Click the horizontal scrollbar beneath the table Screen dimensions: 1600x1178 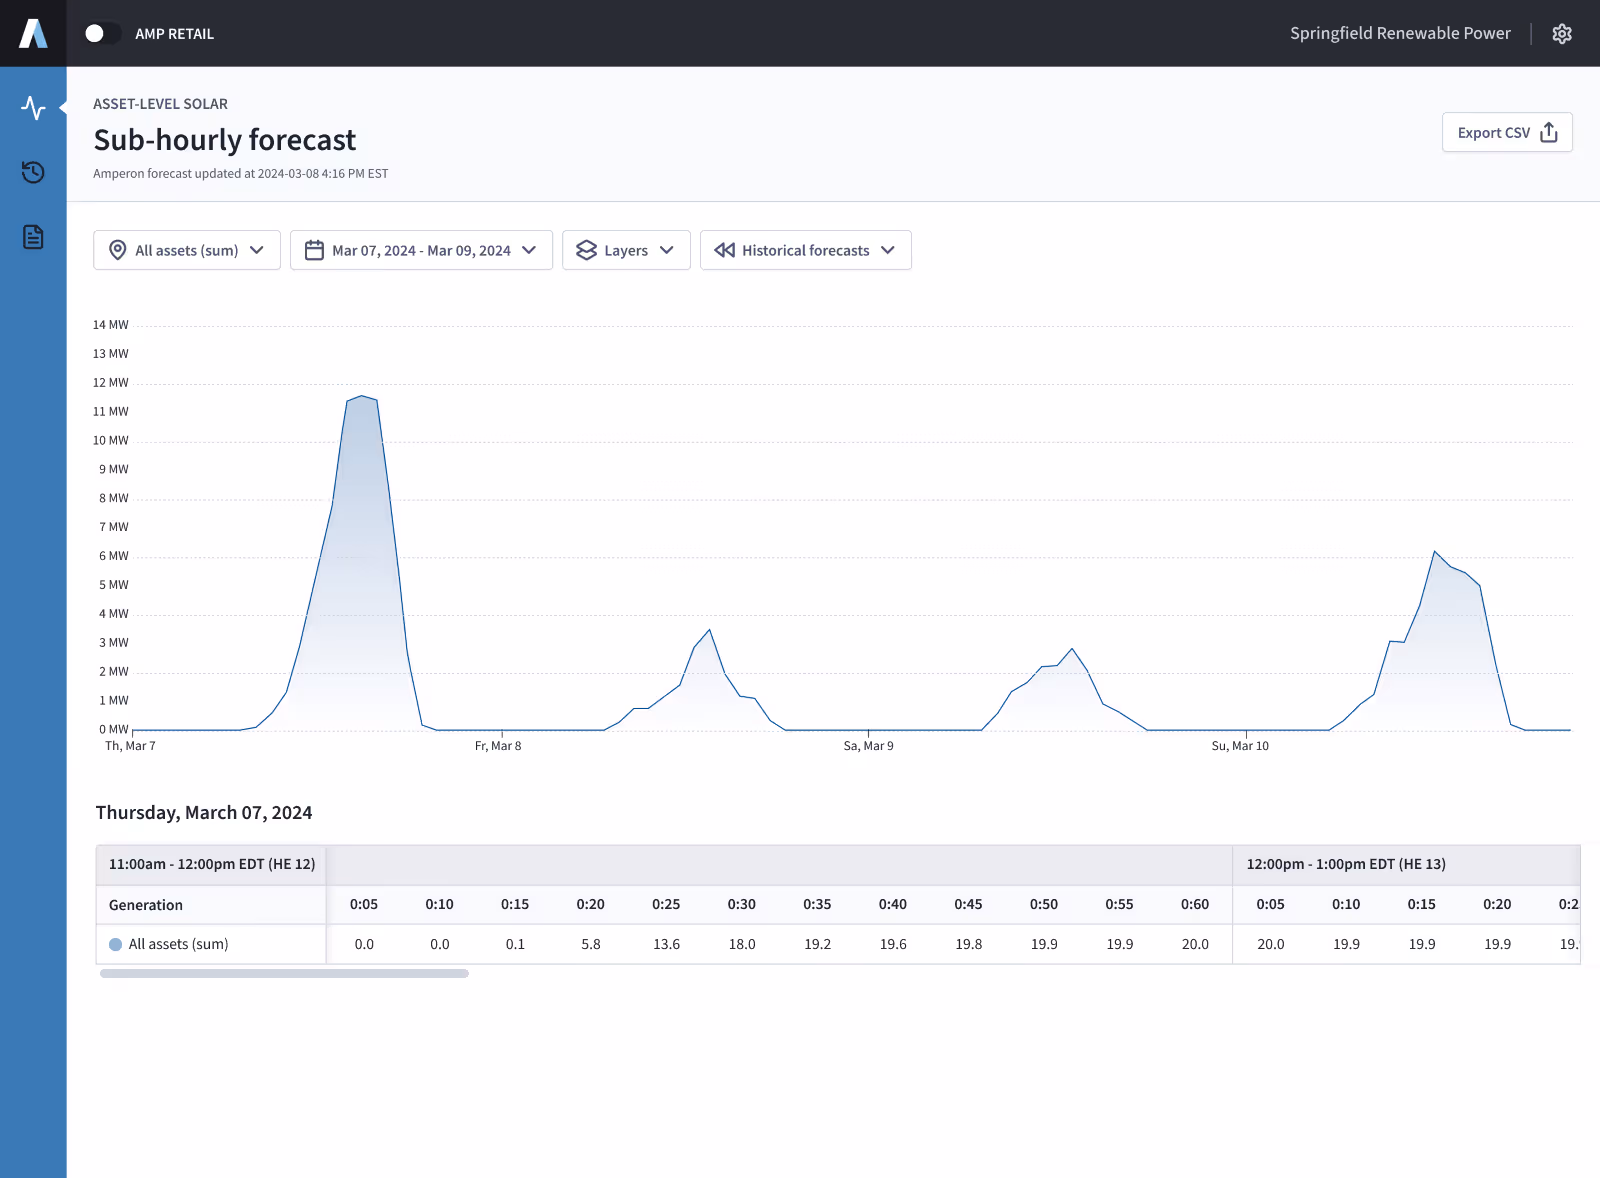pos(283,971)
